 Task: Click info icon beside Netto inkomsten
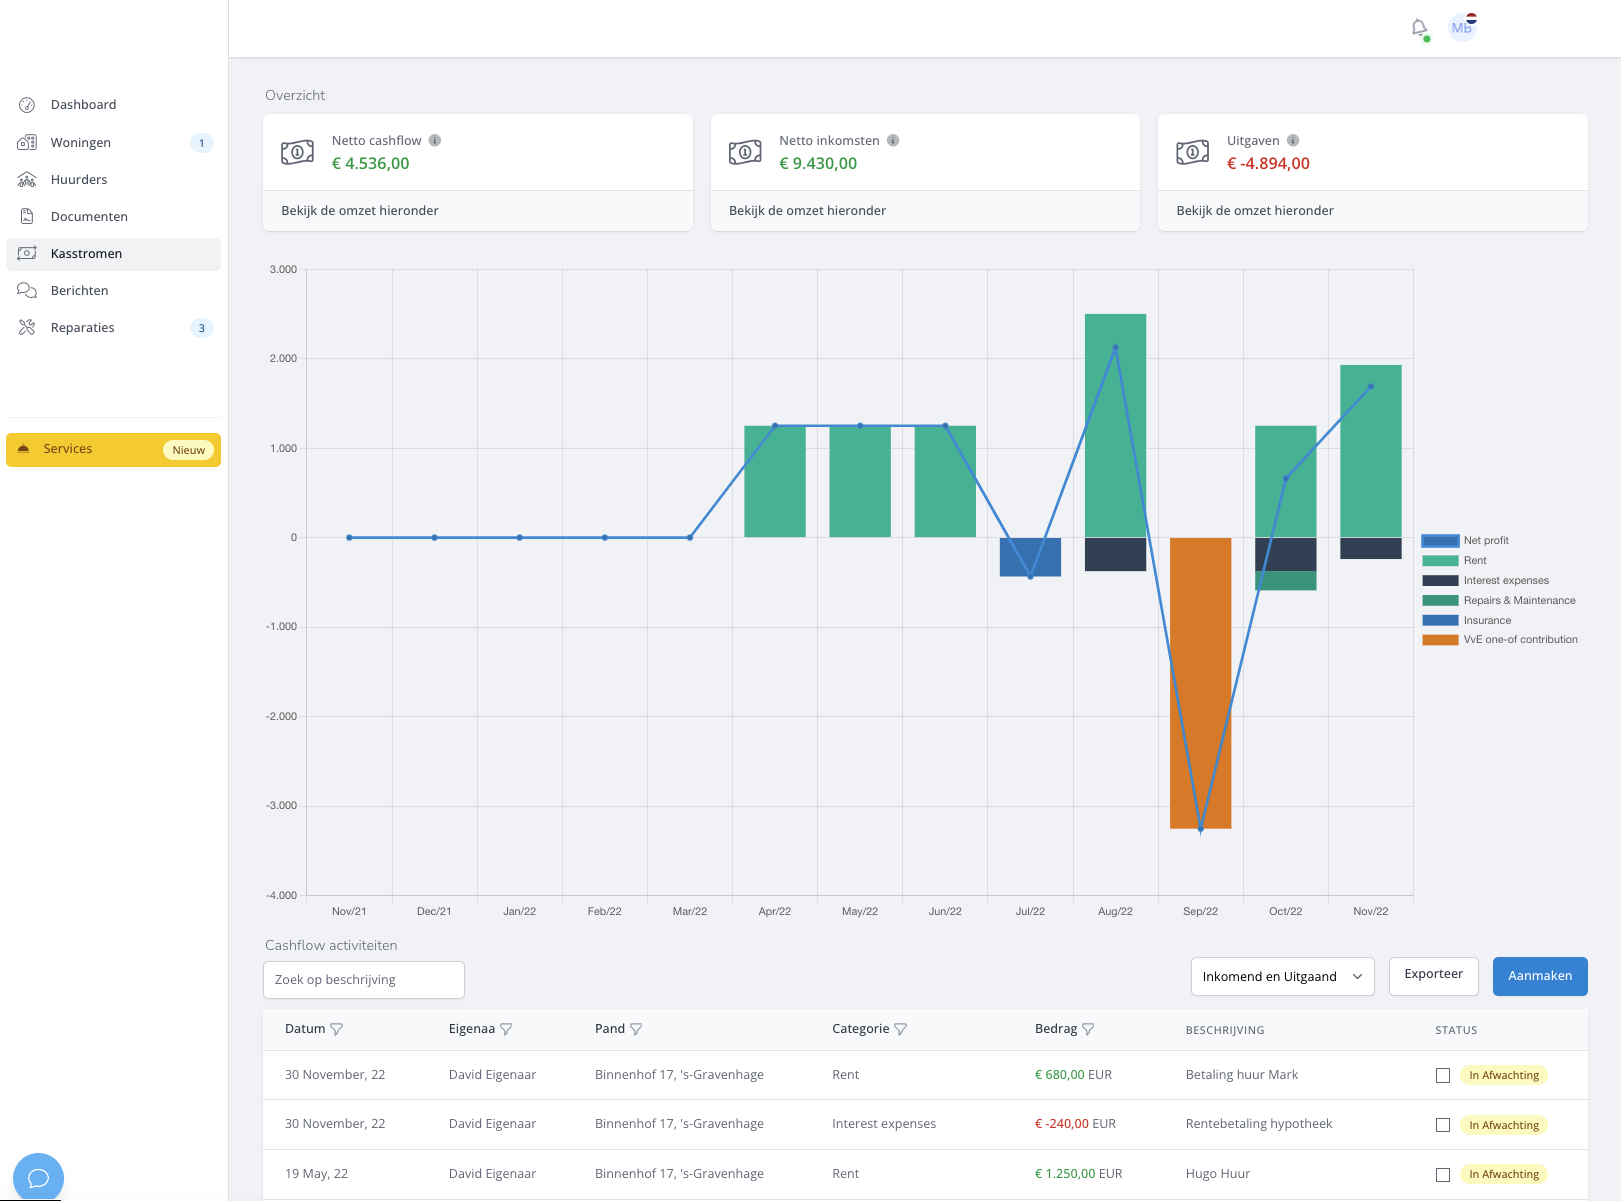point(893,141)
